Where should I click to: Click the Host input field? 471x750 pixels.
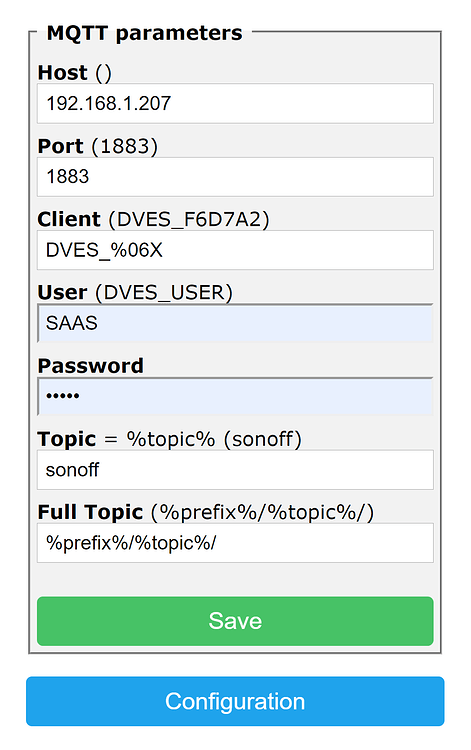(x=235, y=103)
